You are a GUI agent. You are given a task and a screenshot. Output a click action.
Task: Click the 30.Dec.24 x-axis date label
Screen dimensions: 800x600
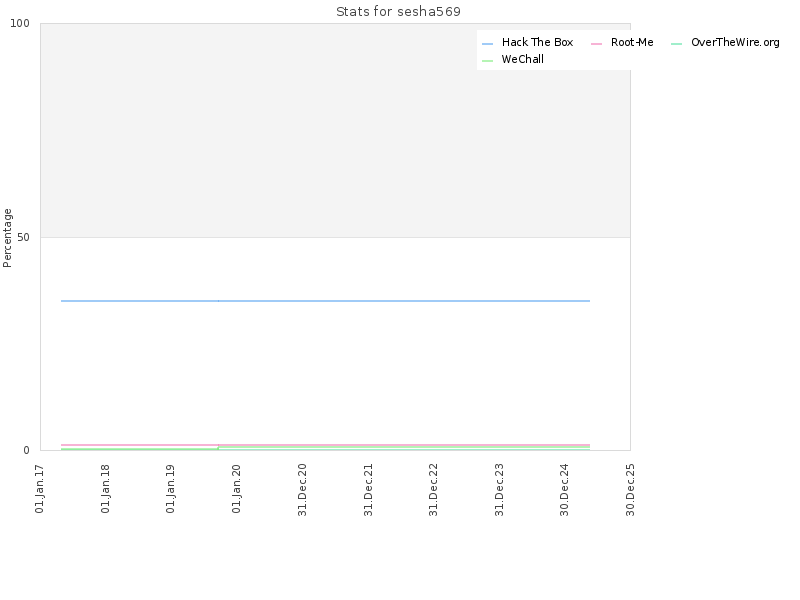point(564,490)
